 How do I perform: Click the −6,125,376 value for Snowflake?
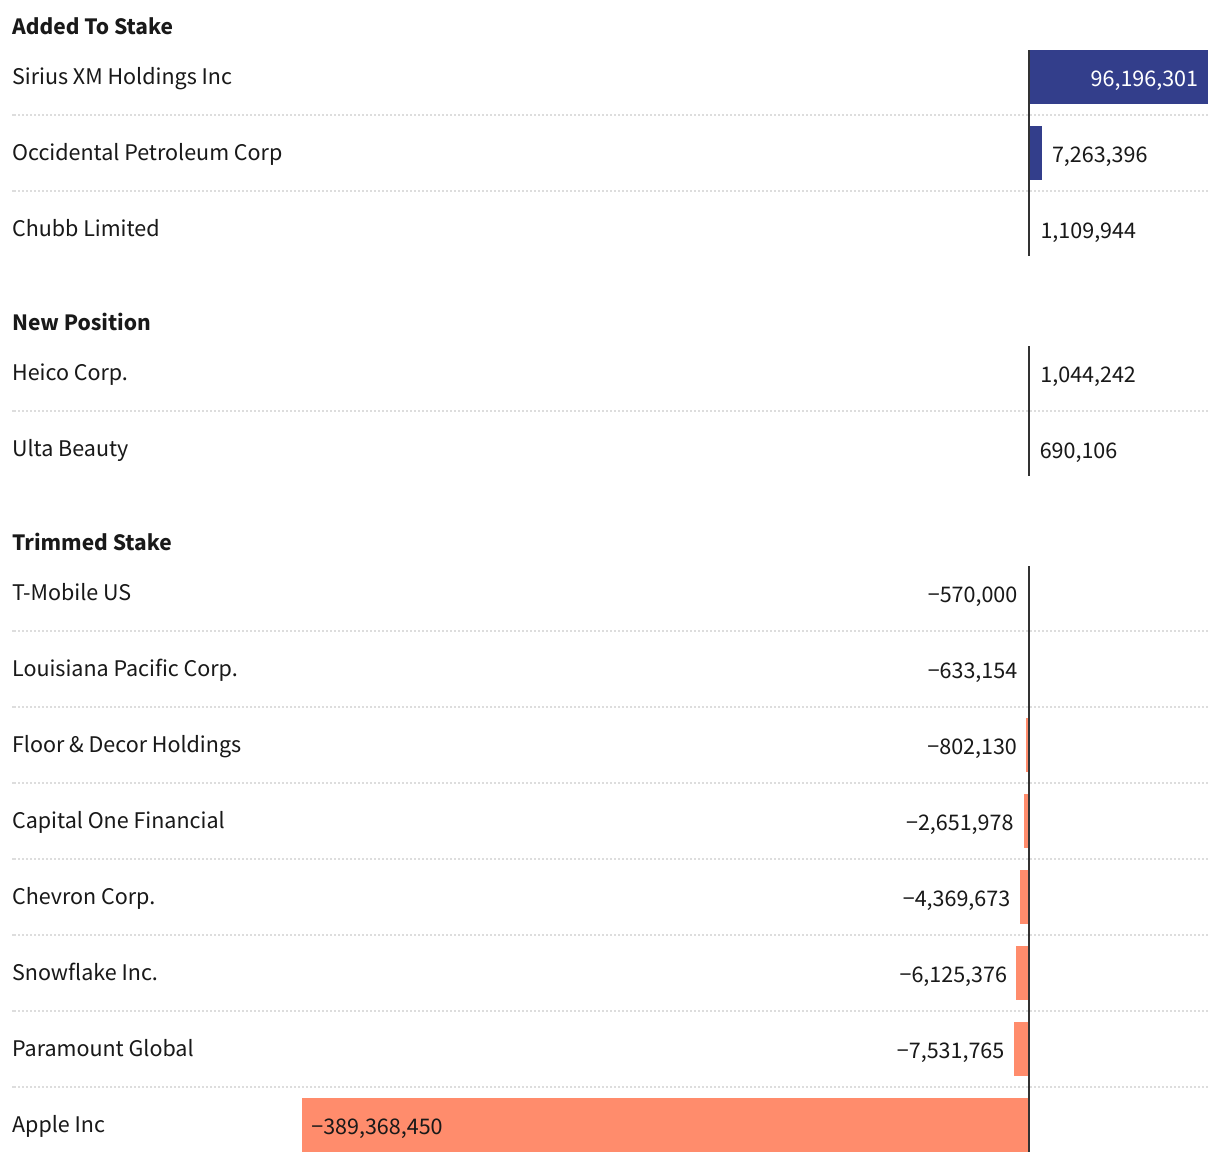pos(952,975)
